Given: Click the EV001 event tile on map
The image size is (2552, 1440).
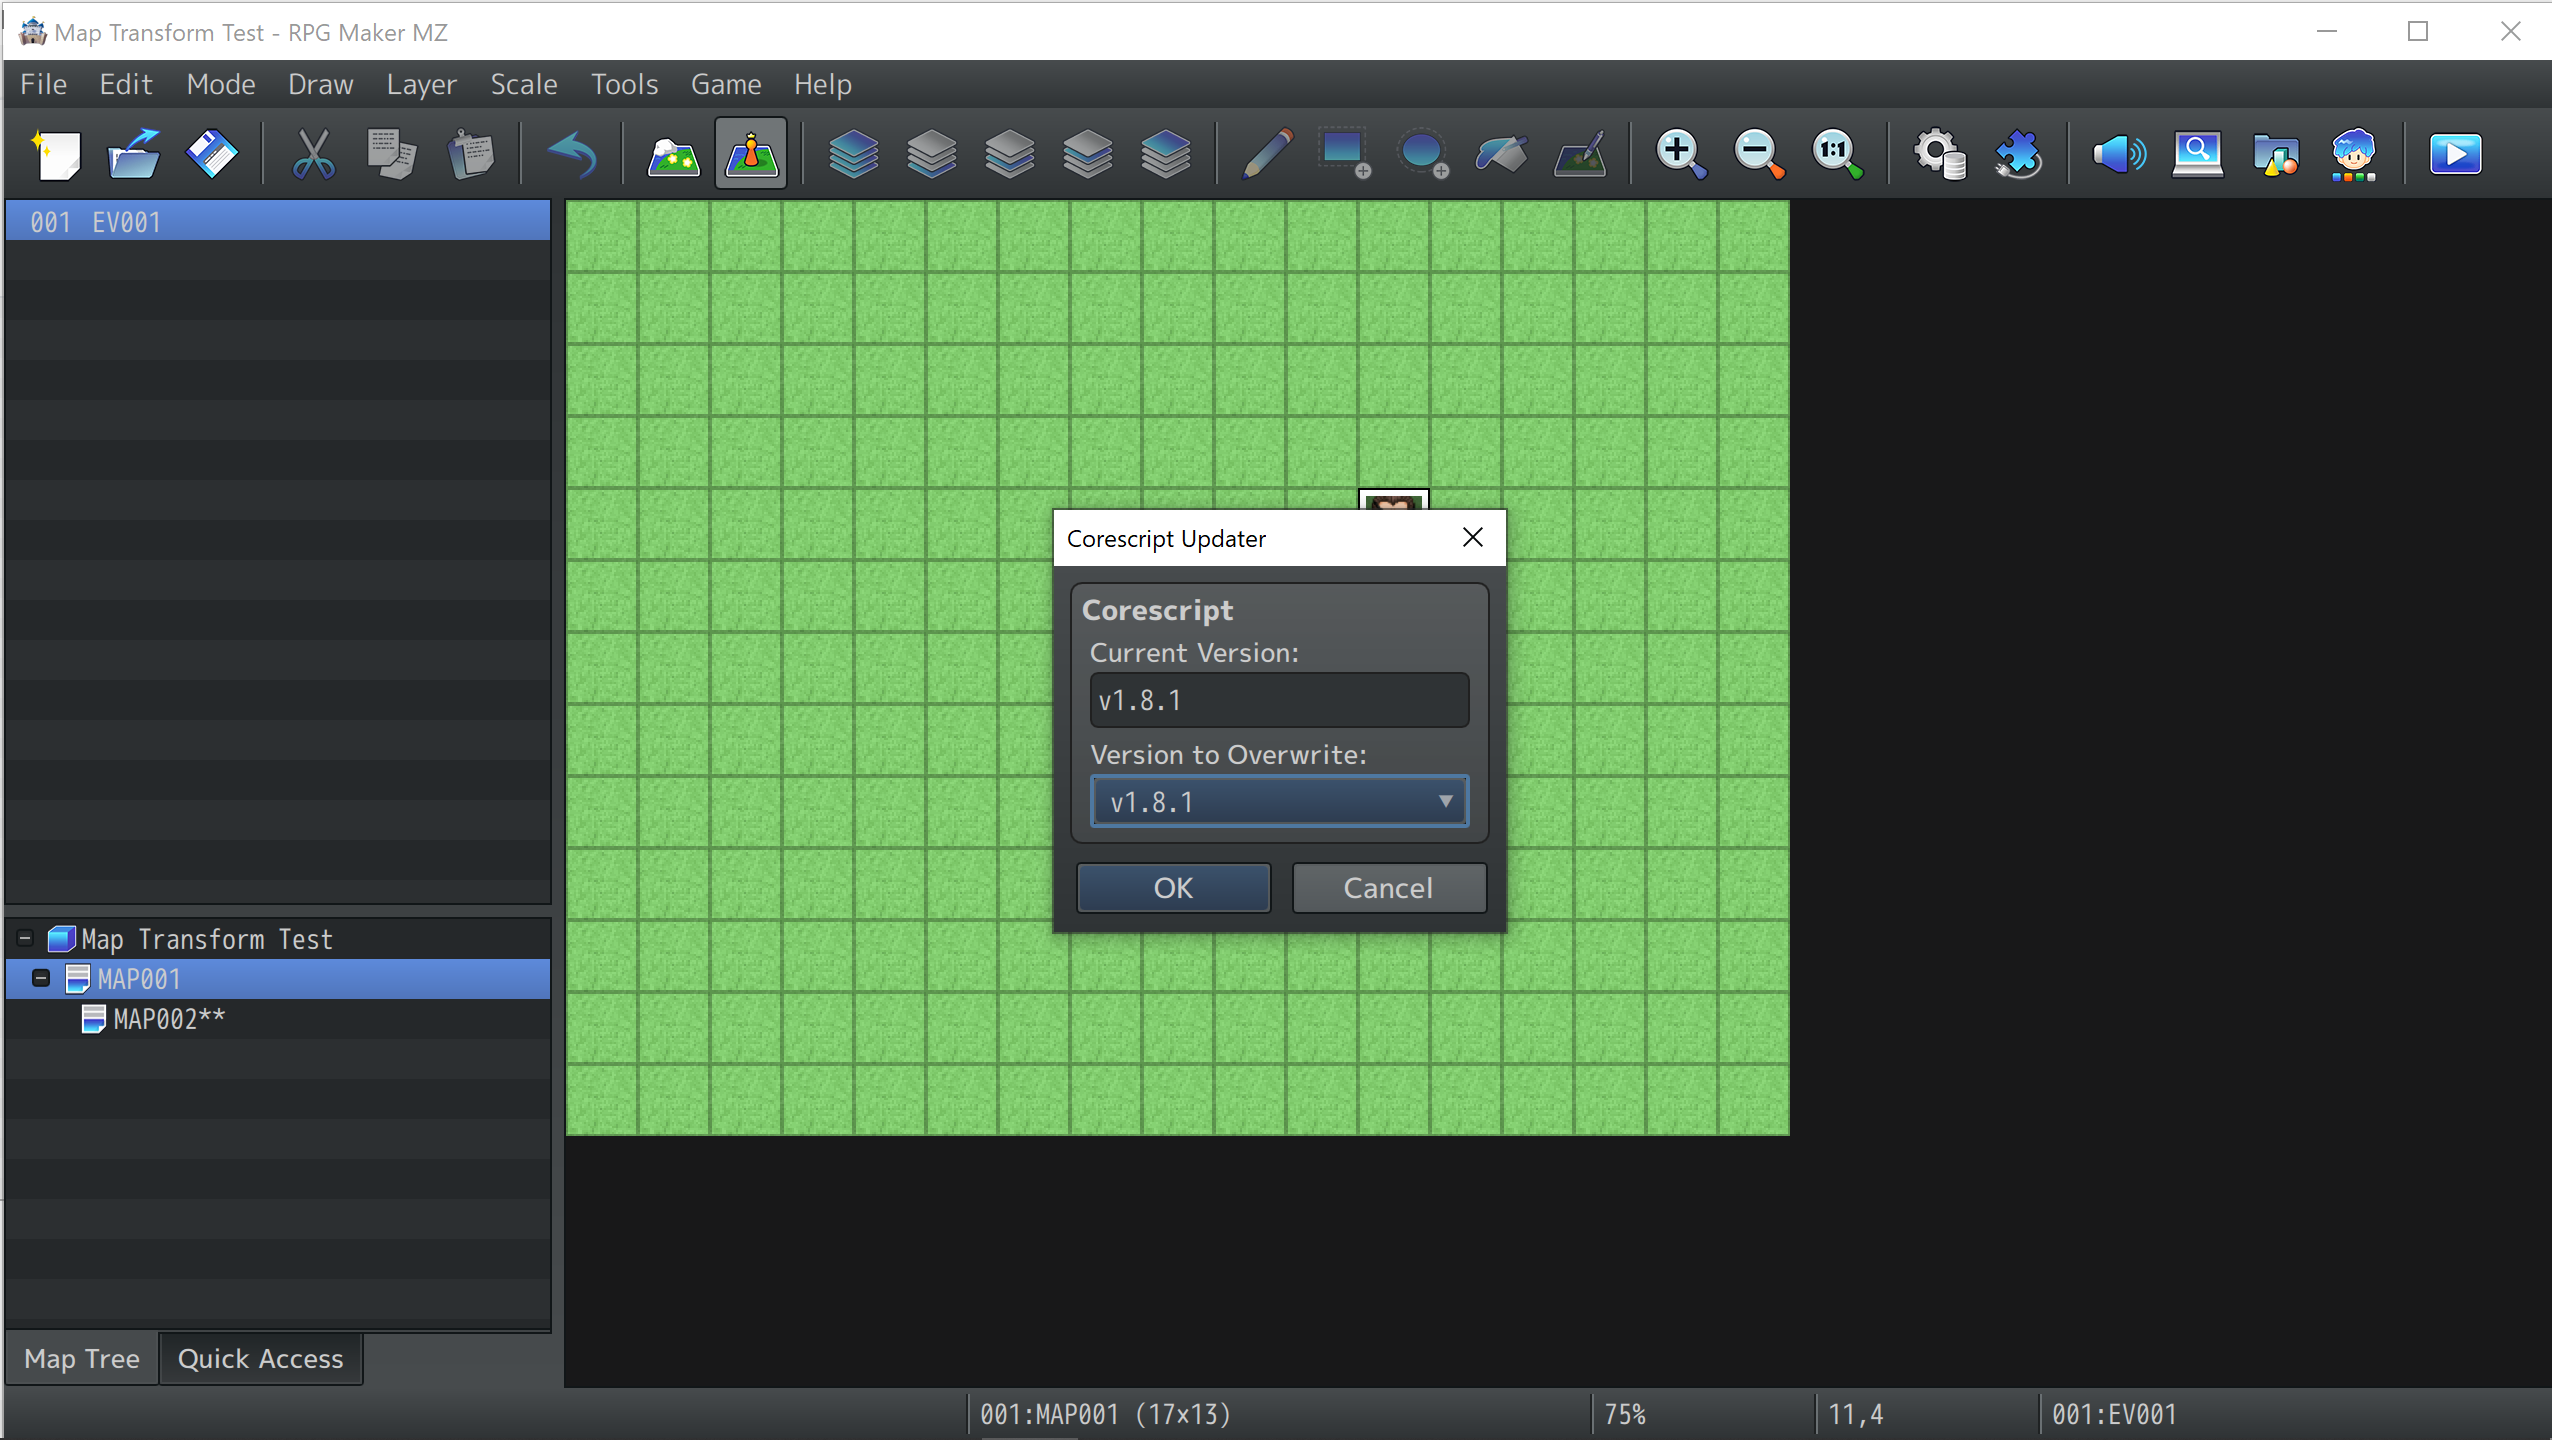Looking at the screenshot, I should coord(1393,500).
